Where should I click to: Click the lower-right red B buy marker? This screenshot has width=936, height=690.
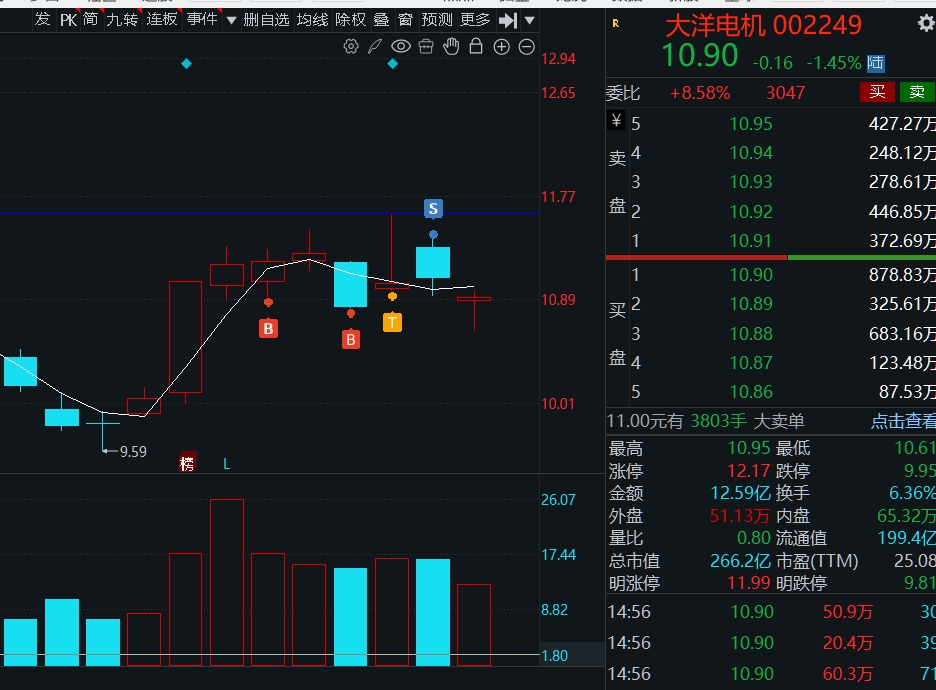coord(350,339)
